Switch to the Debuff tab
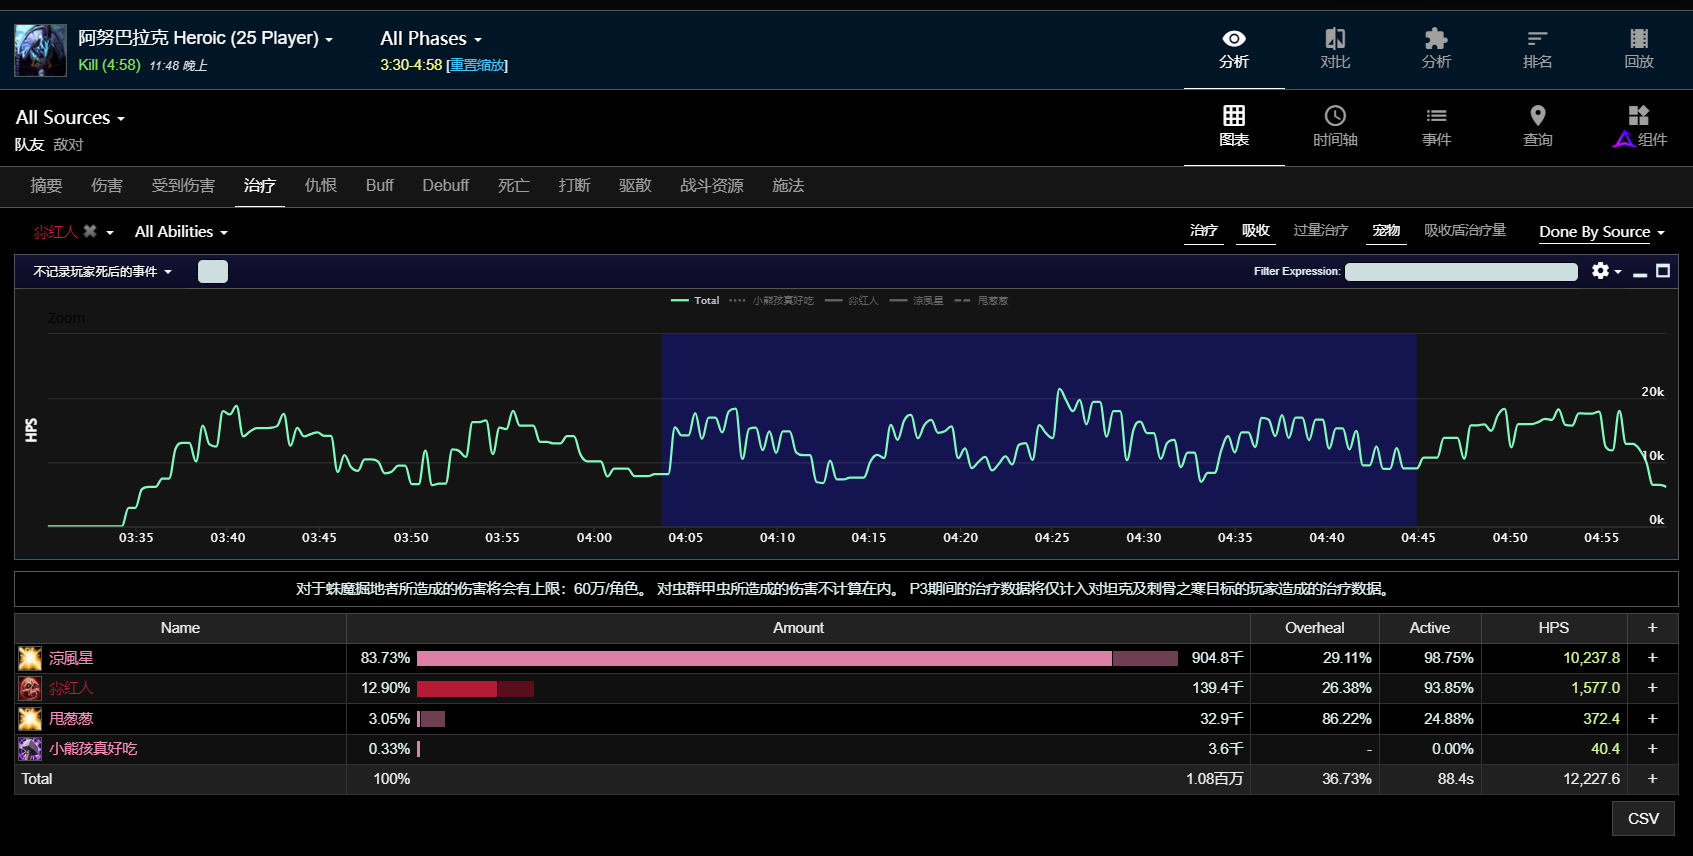 (446, 186)
